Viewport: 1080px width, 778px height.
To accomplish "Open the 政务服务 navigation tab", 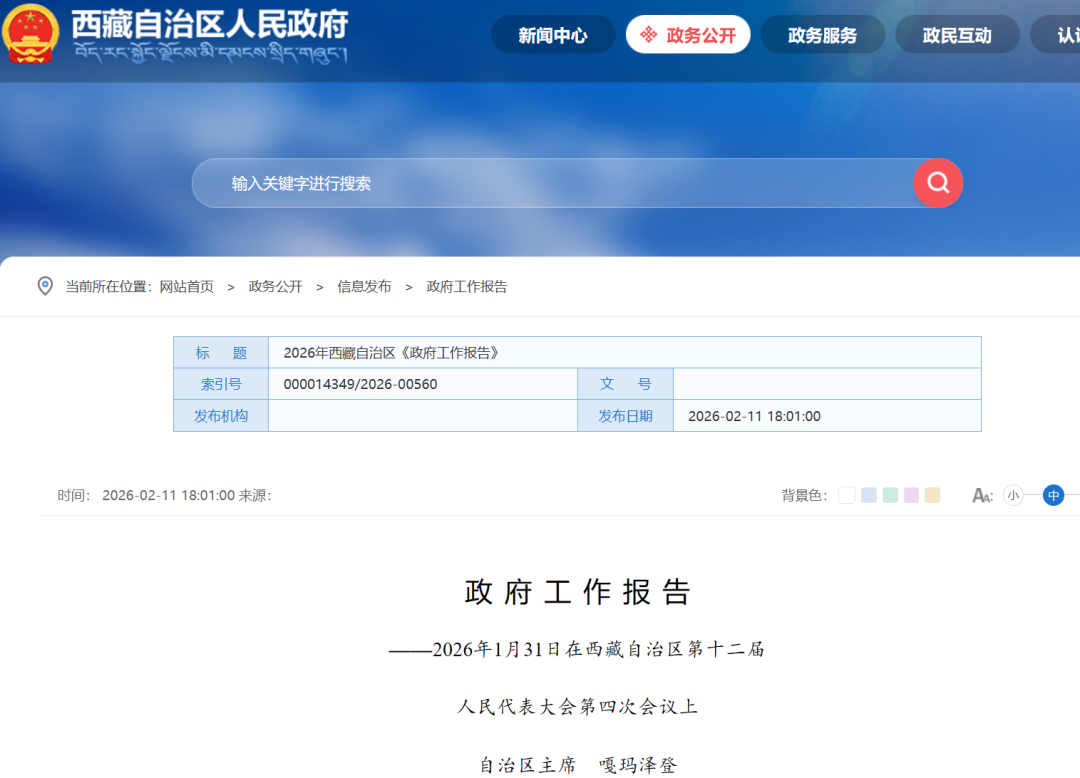I will tap(822, 35).
